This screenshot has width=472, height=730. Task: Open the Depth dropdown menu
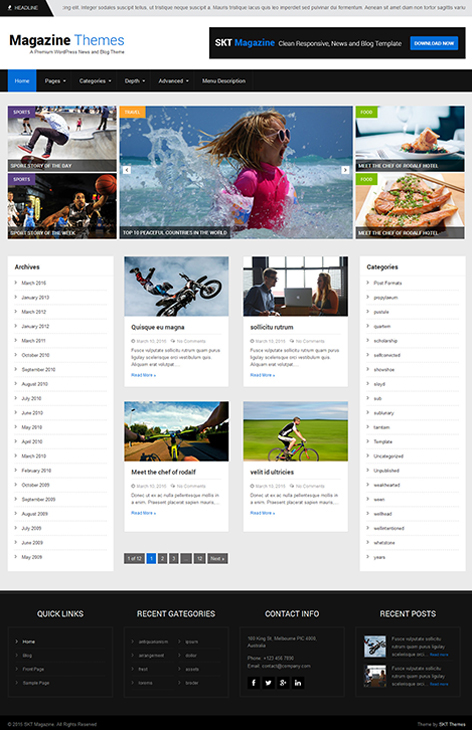[135, 81]
